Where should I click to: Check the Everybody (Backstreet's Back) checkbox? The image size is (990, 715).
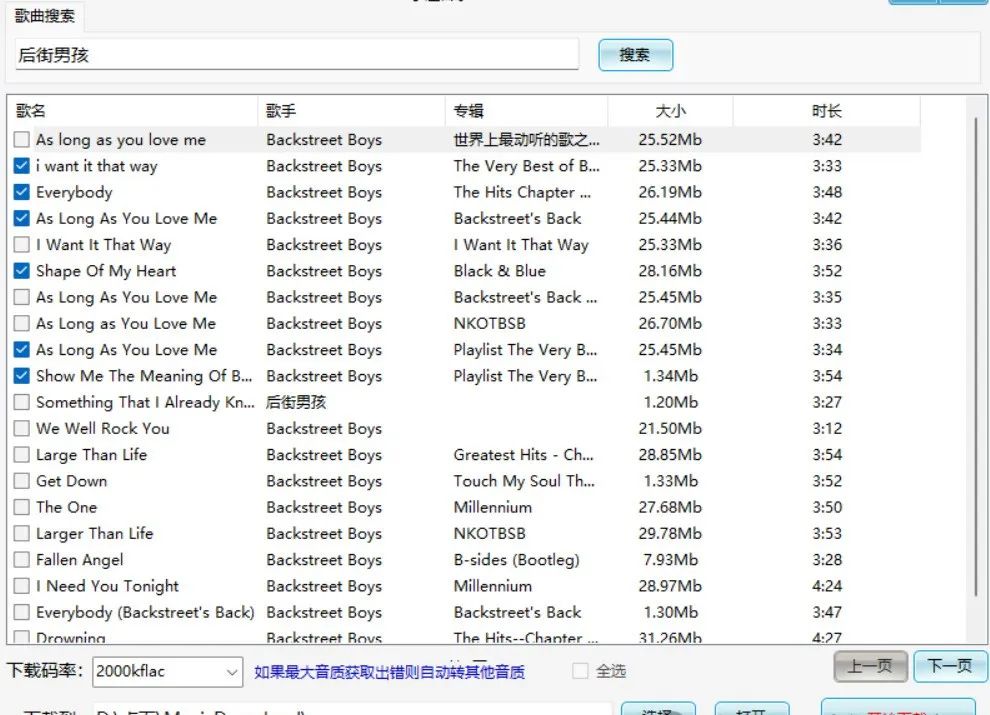click(x=21, y=612)
